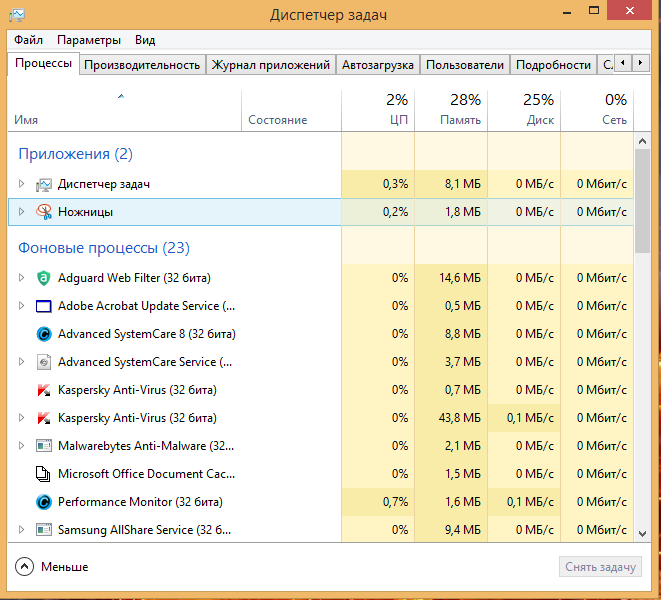
Task: Click the 0,7% CPU value
Action: point(395,502)
